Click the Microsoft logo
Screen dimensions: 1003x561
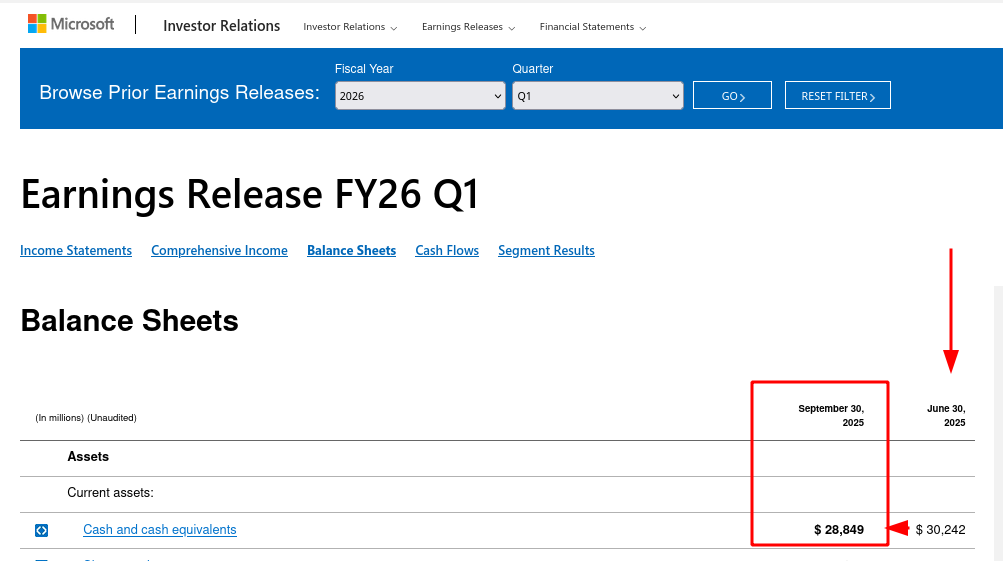[71, 24]
